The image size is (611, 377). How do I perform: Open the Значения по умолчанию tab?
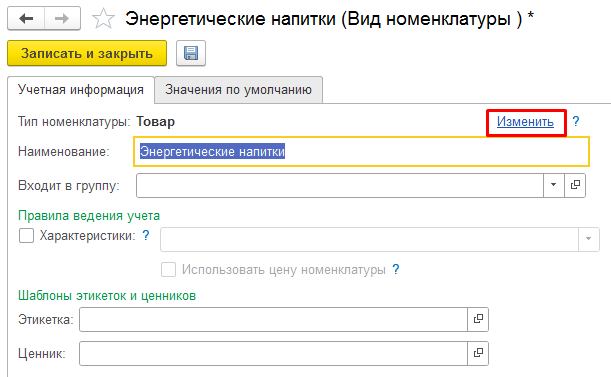(x=238, y=90)
